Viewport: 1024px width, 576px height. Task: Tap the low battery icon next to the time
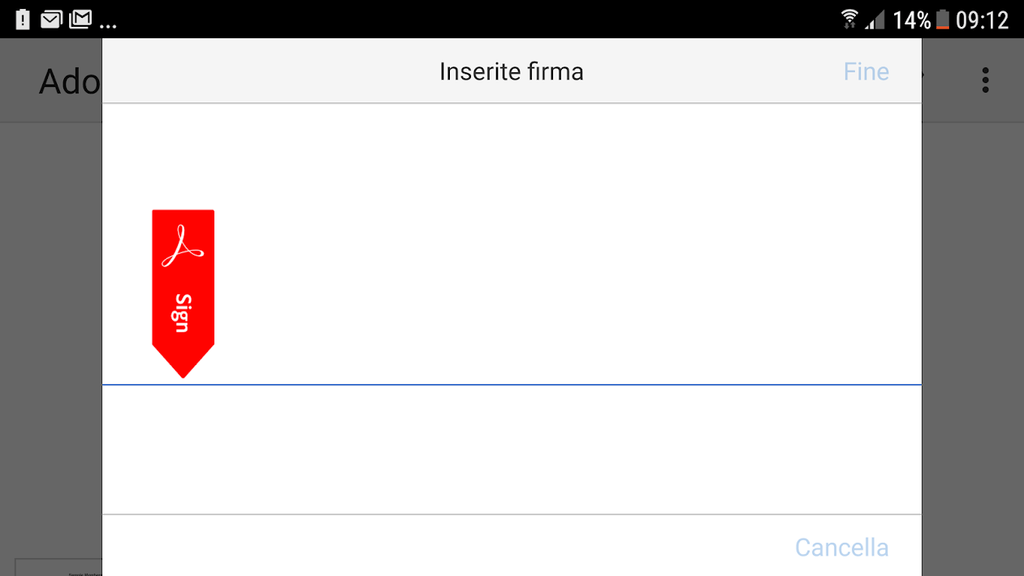942,20
